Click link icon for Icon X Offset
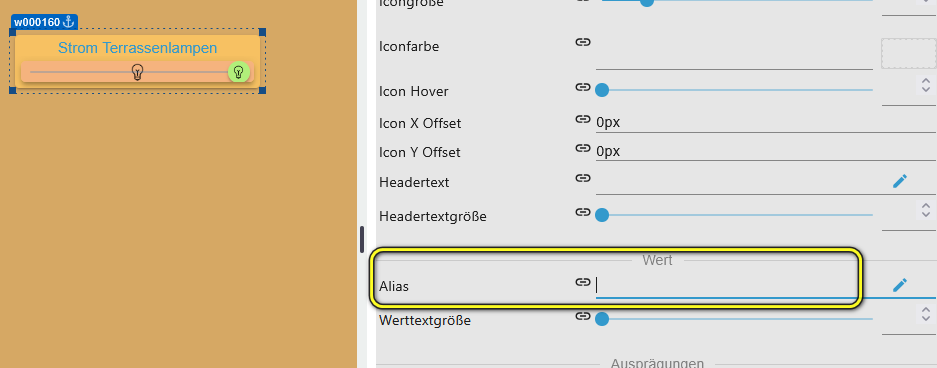937x368 pixels. [583, 119]
